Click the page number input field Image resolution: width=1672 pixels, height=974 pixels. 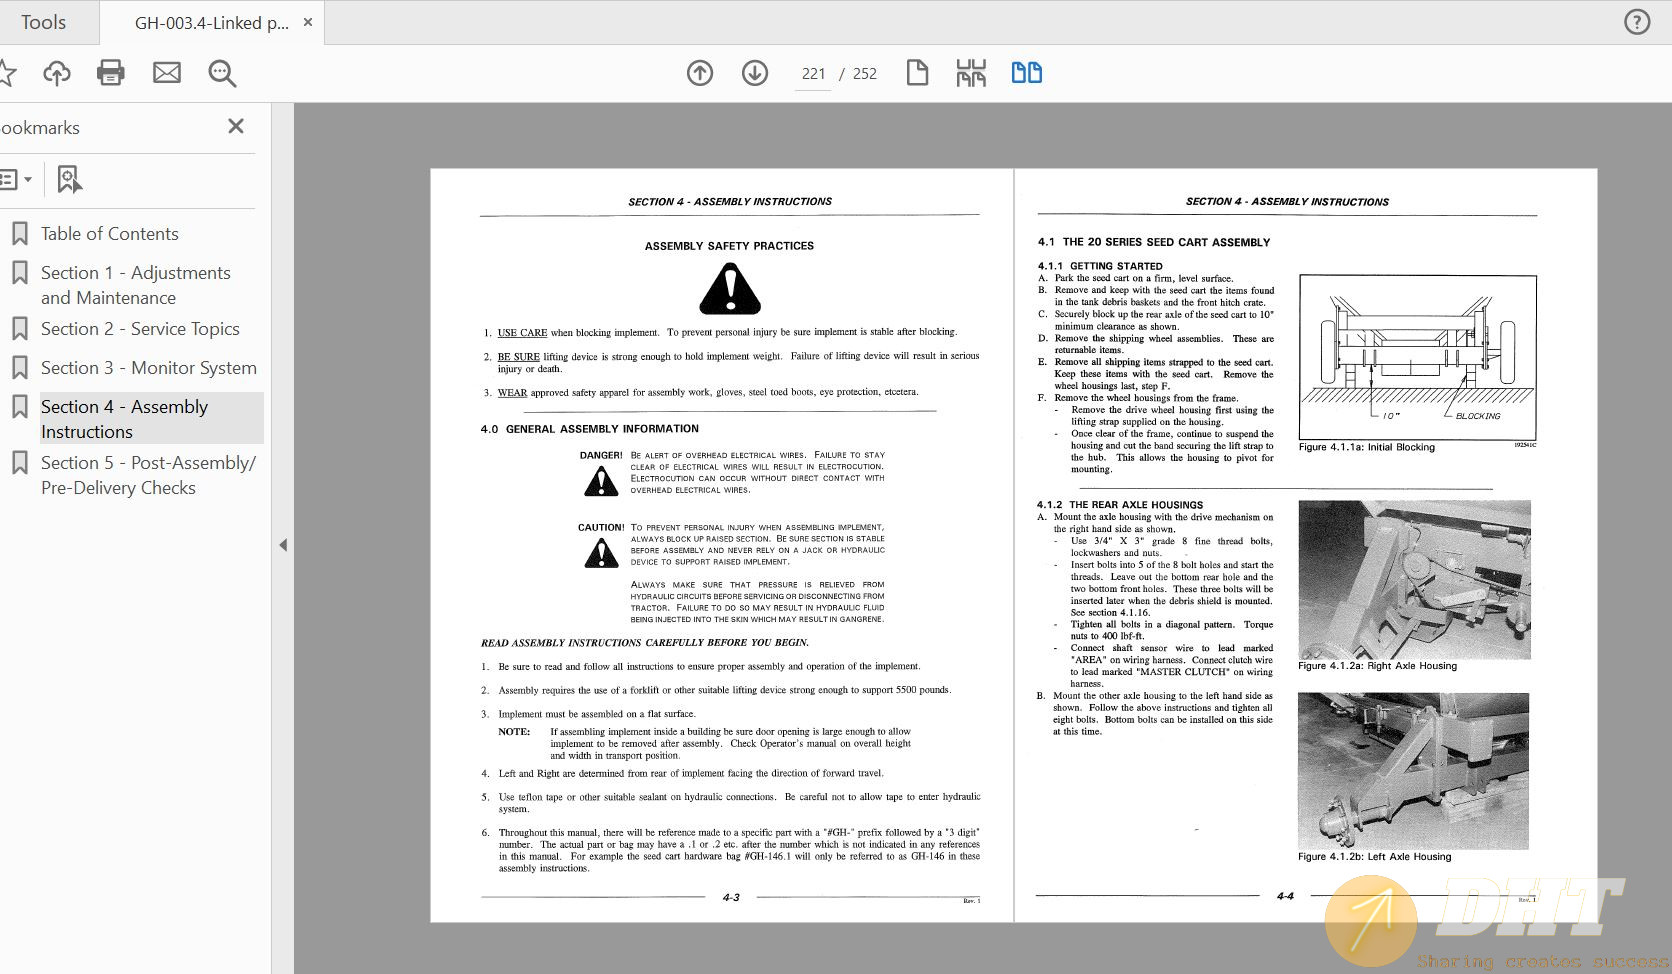(x=813, y=74)
